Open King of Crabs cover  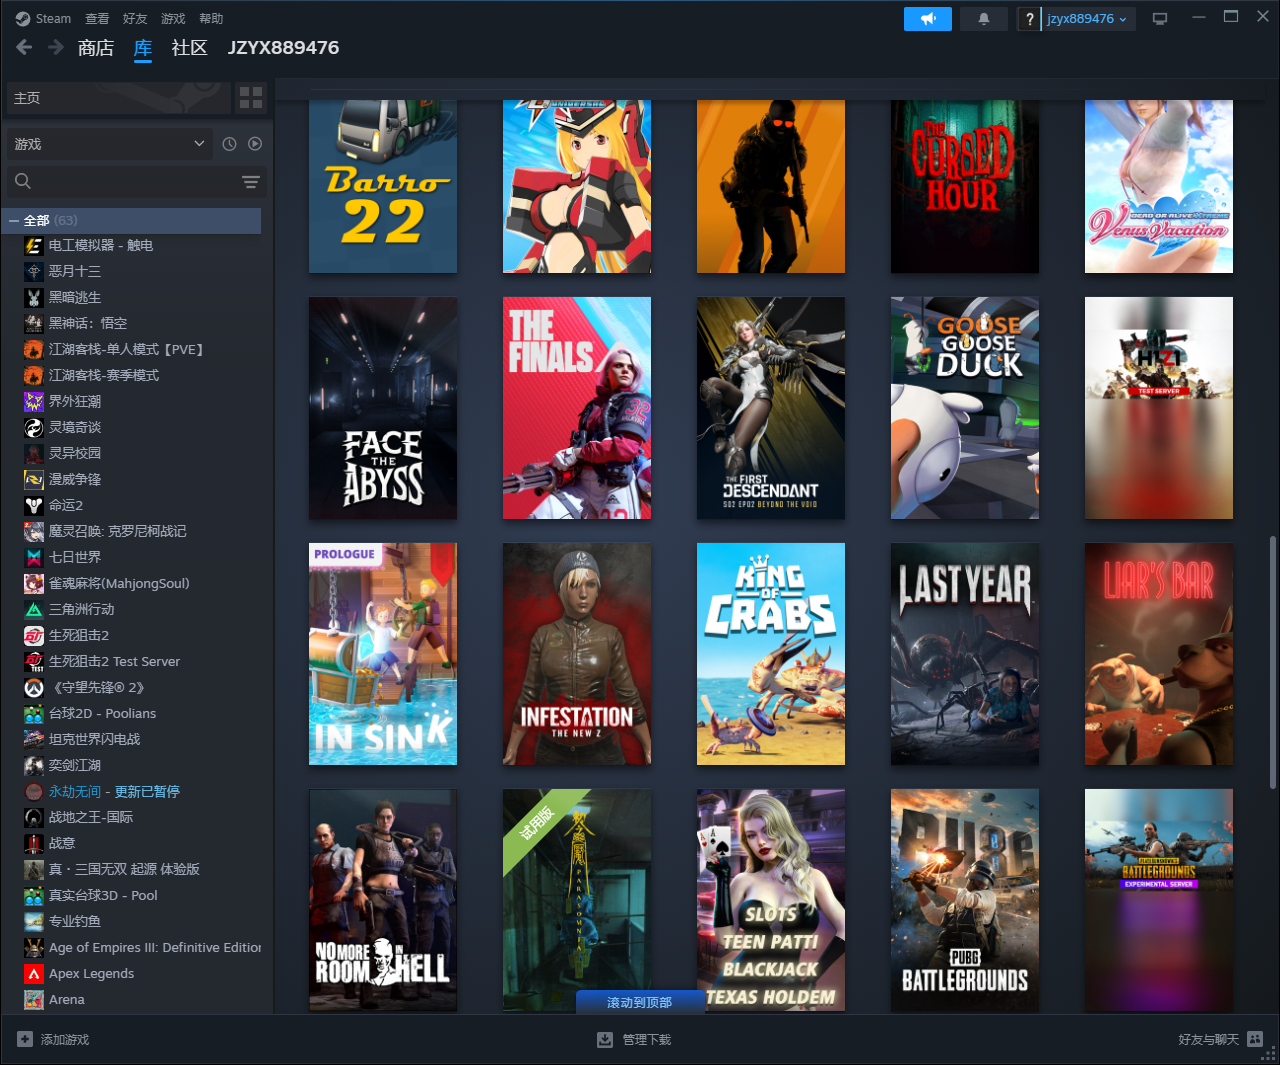point(771,654)
